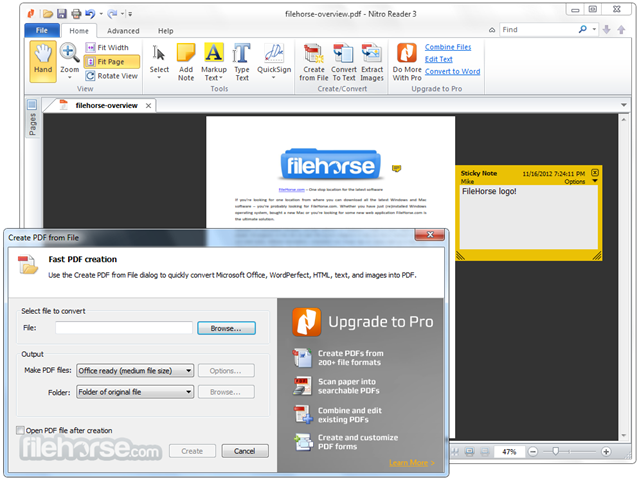Enable Open PDF file after creation

20,430
